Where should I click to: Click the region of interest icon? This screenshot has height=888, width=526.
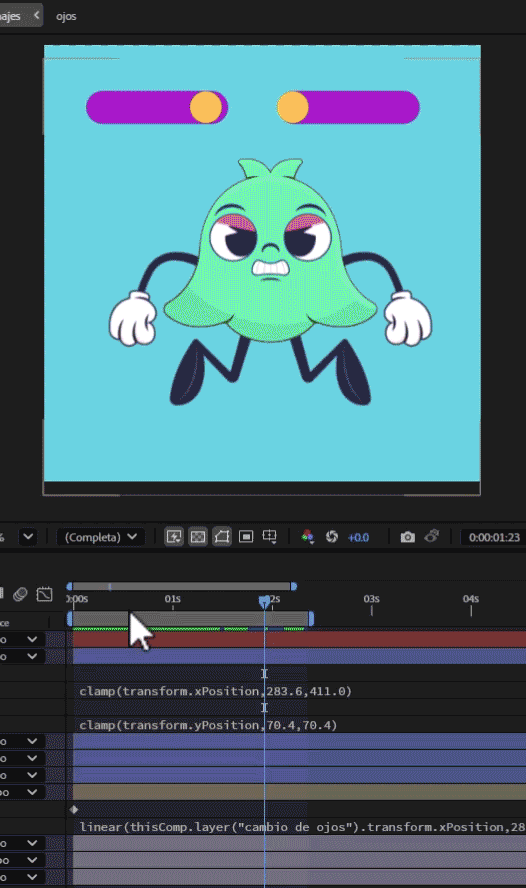246,536
